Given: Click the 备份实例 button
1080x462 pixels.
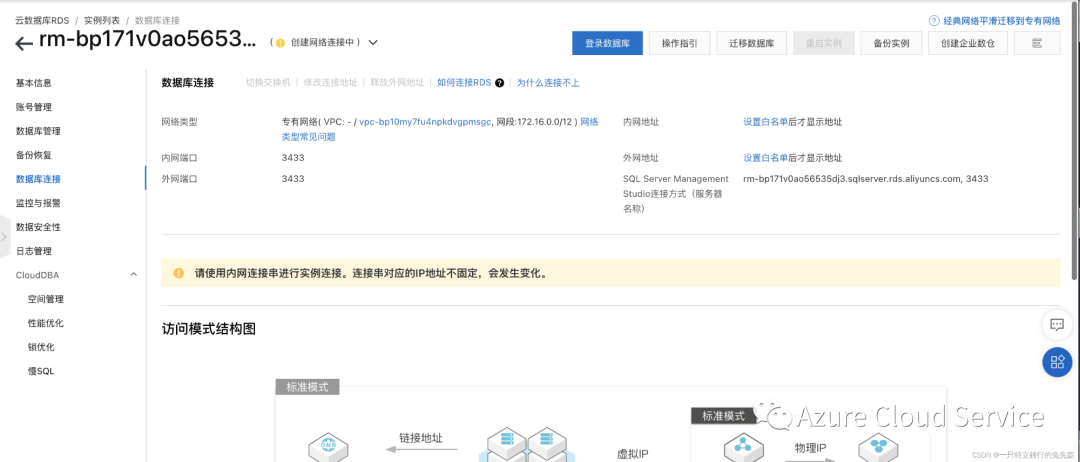Looking at the screenshot, I should click(891, 43).
